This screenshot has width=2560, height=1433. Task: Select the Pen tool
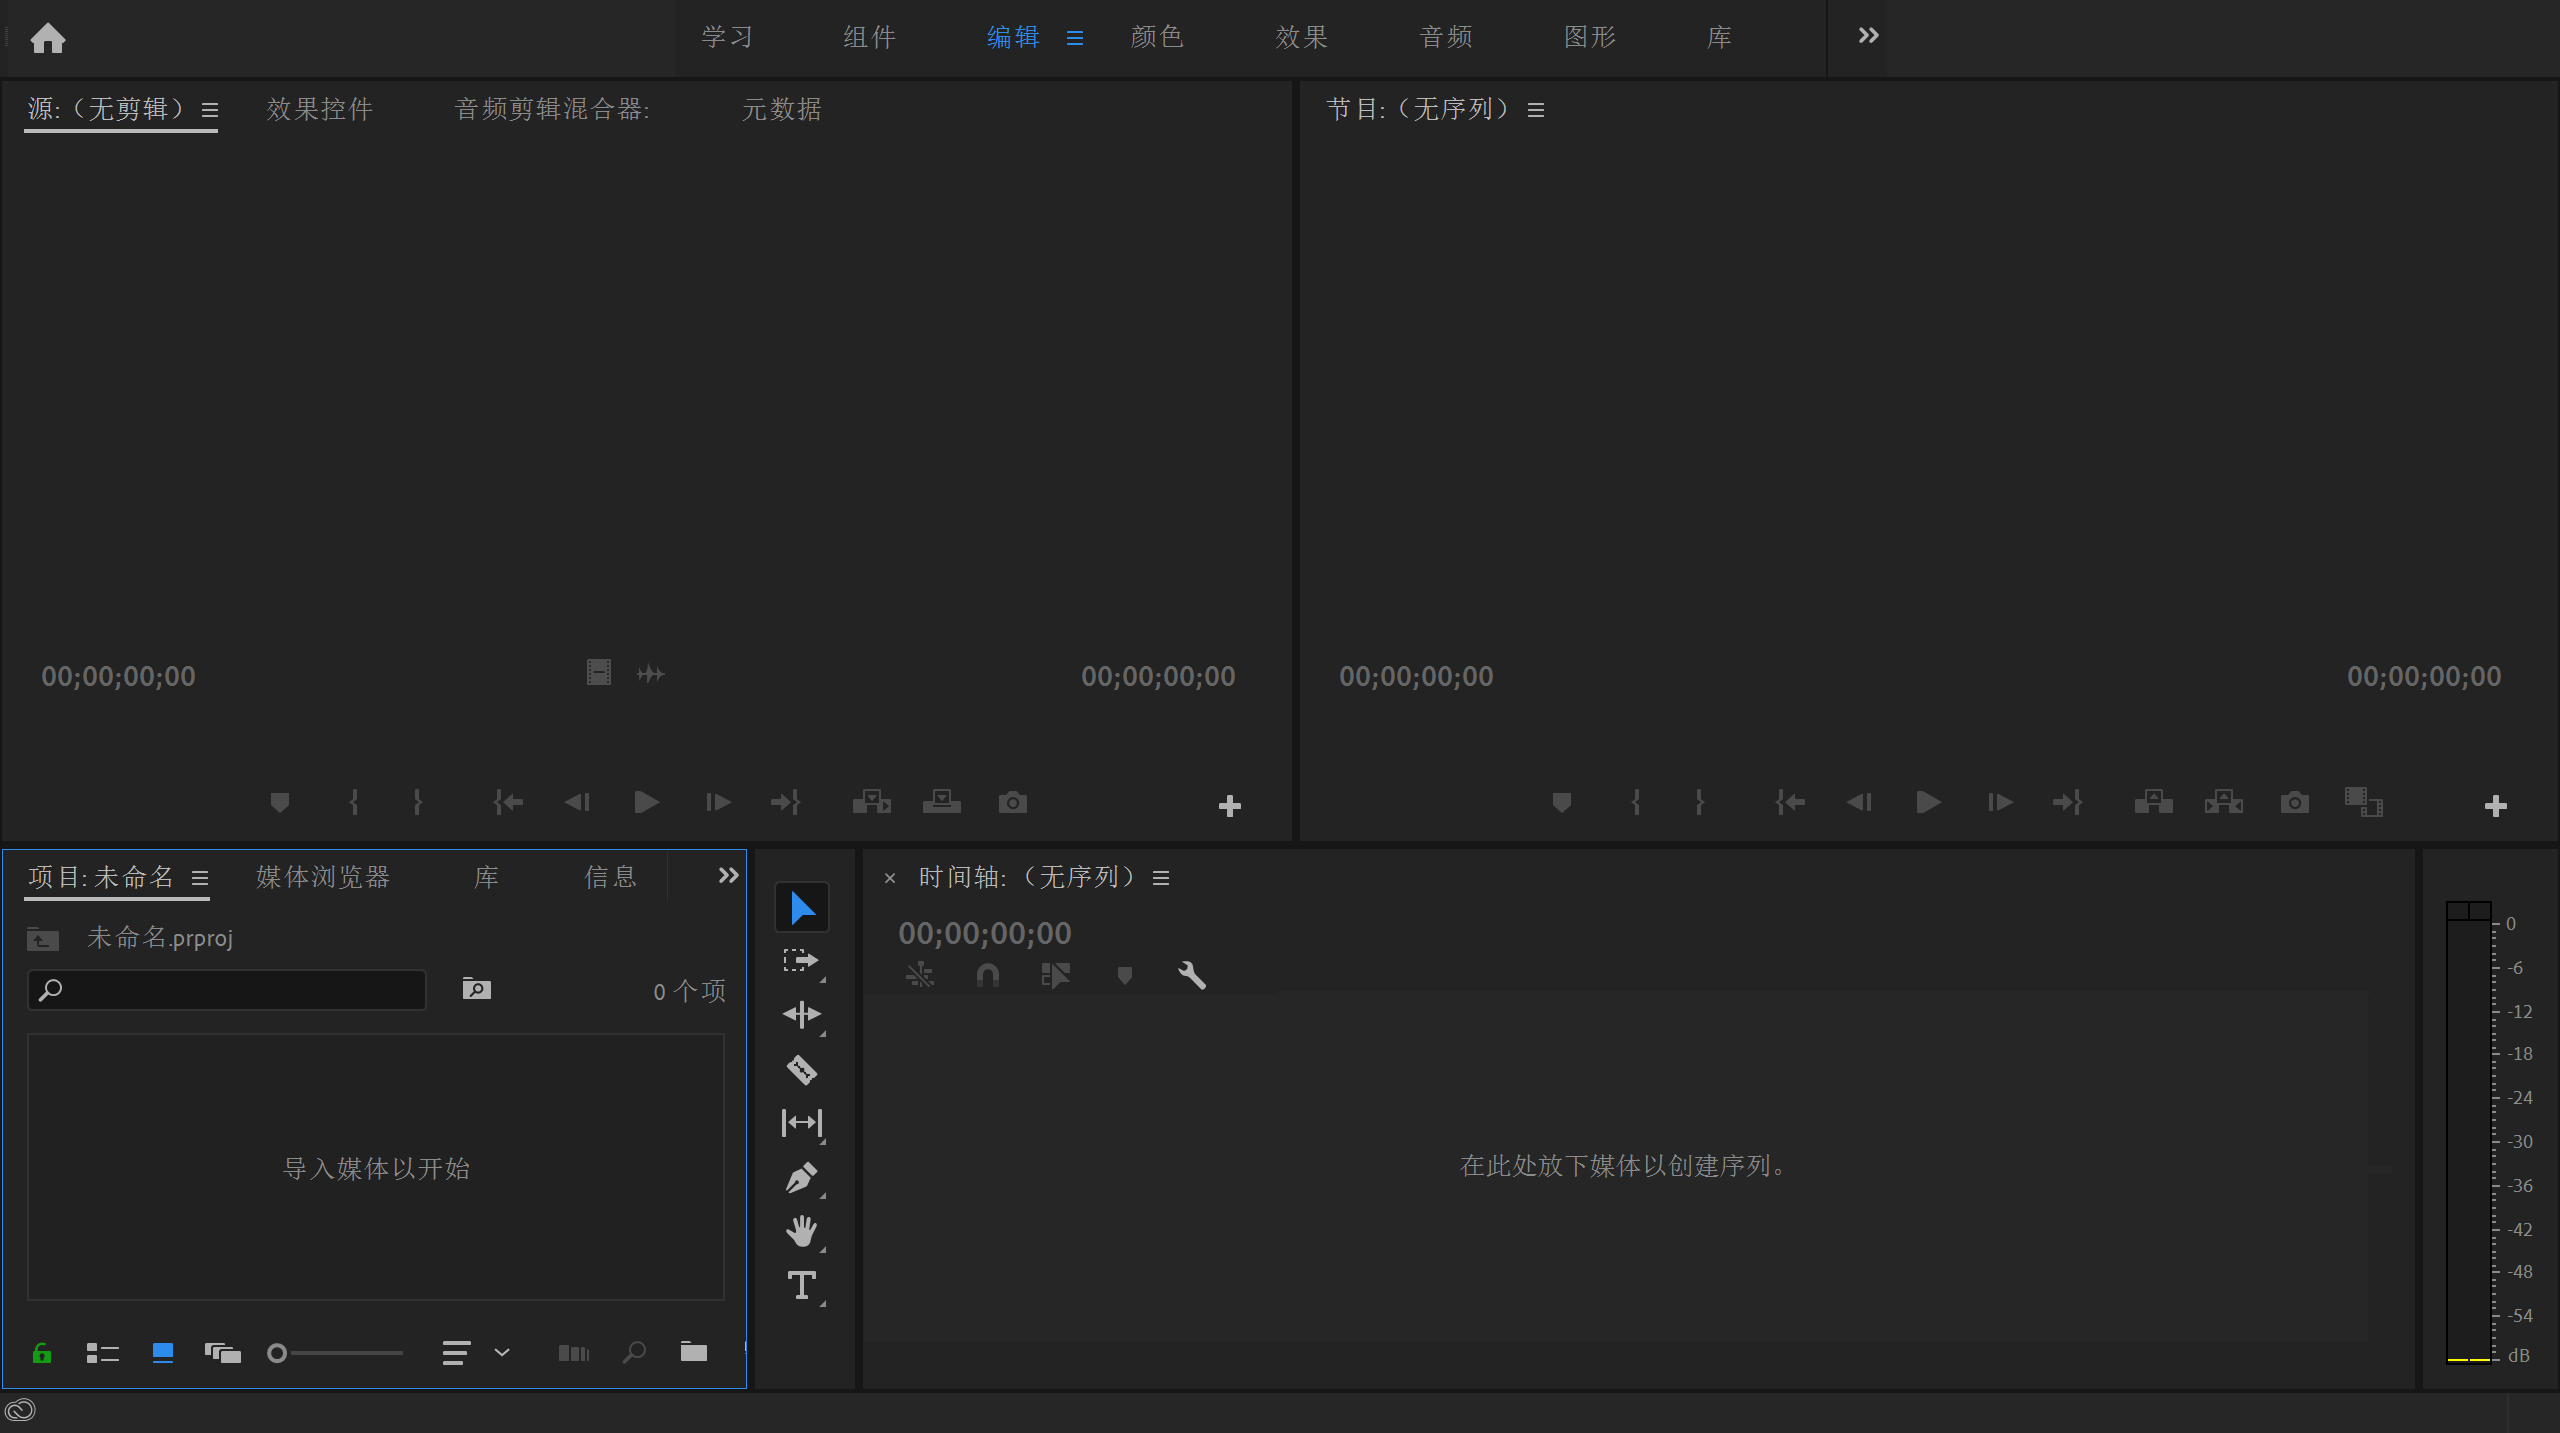(801, 1177)
